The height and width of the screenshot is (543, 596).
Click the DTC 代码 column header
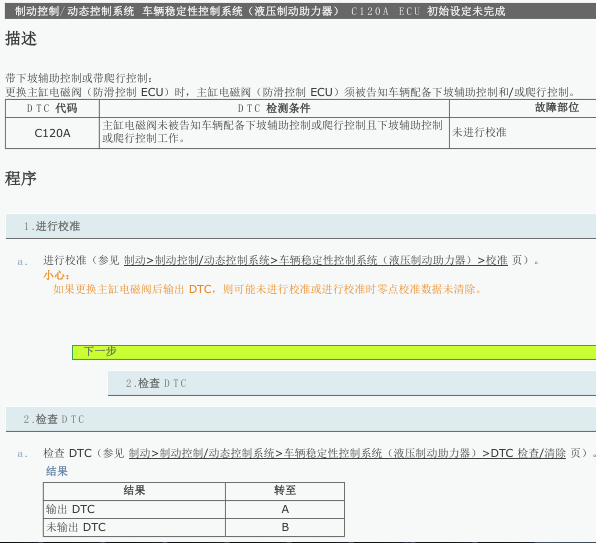52,108
